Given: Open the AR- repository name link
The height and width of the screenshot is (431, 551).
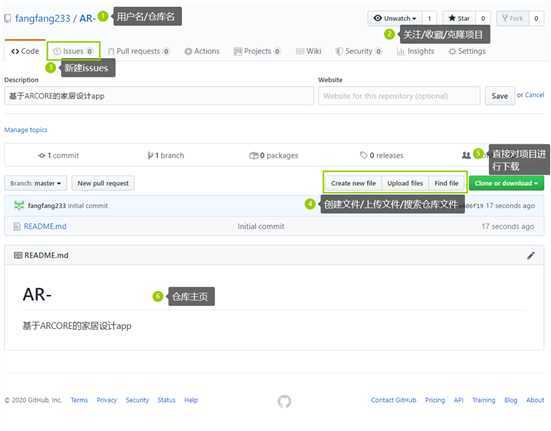Looking at the screenshot, I should [x=87, y=18].
